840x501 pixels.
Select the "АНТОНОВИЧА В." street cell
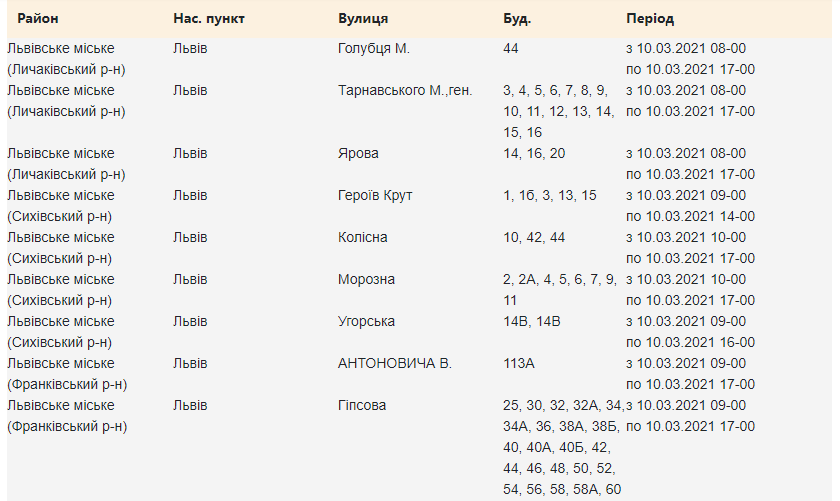[395, 363]
